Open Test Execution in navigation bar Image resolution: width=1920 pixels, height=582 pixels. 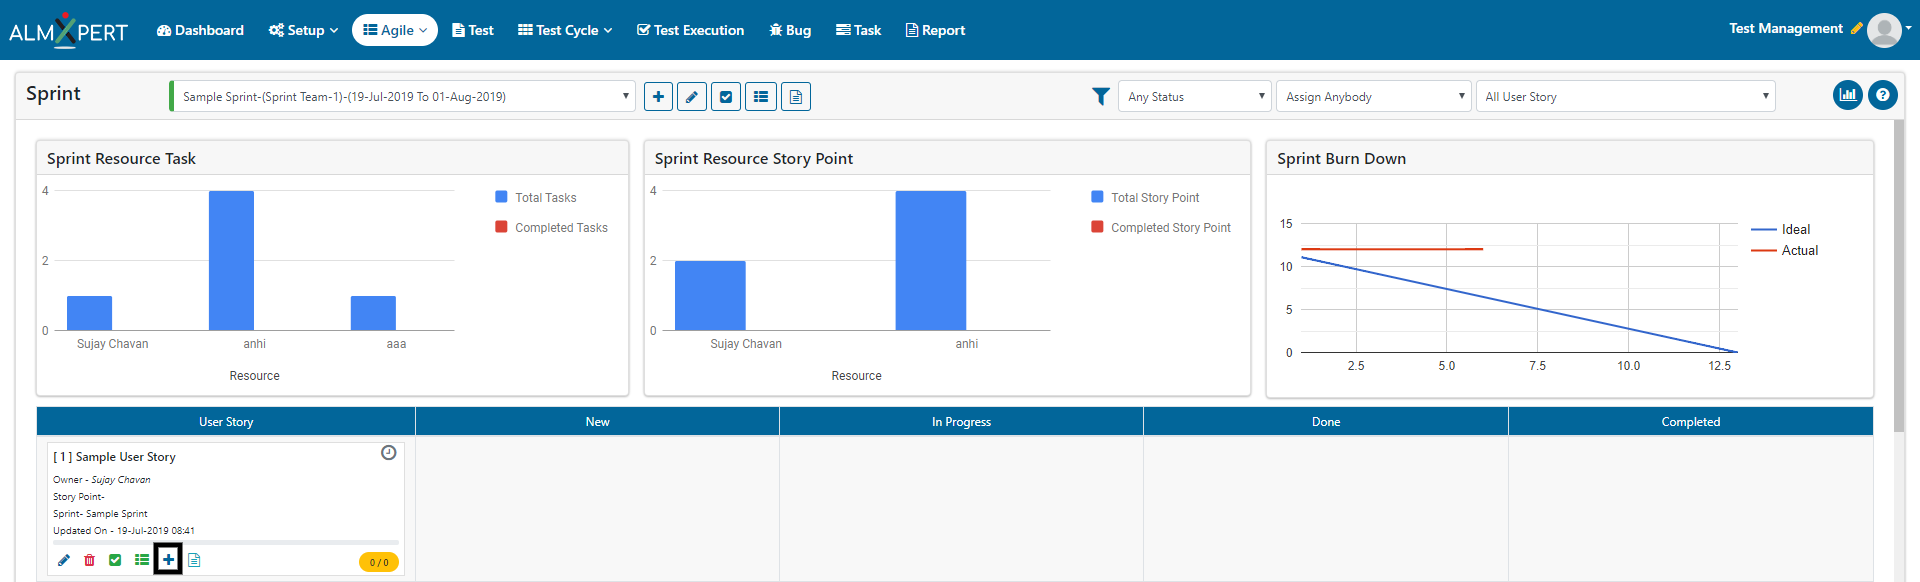(x=690, y=30)
